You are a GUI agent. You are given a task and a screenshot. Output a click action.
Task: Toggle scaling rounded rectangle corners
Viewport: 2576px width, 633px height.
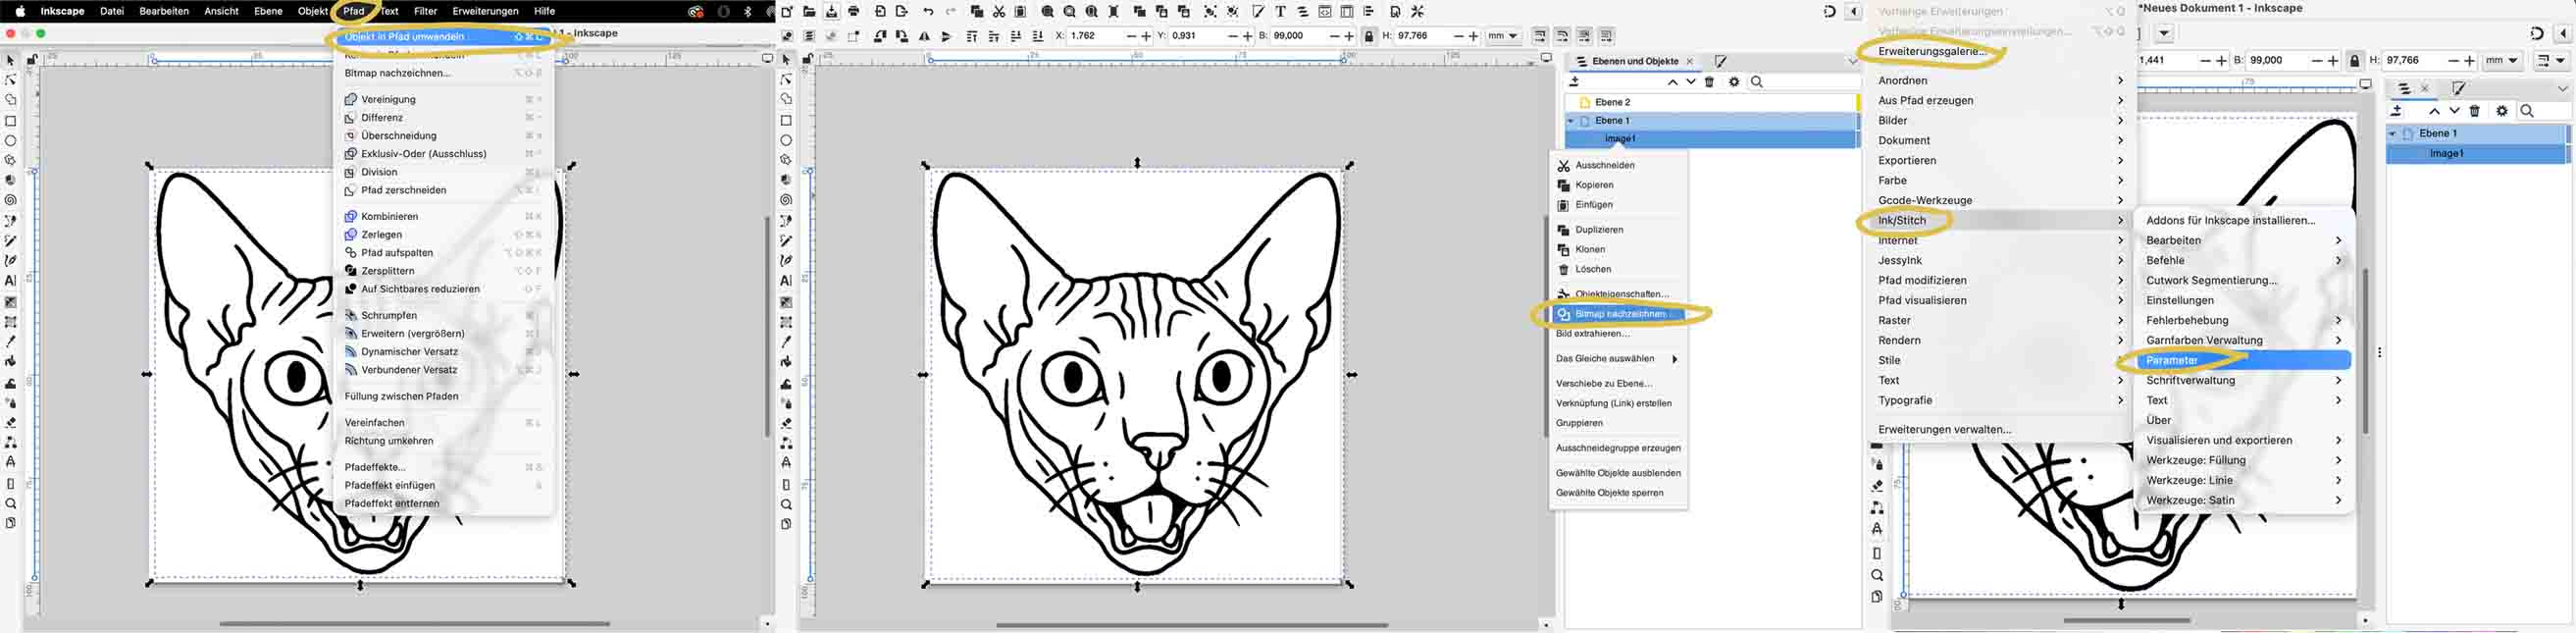[1562, 36]
